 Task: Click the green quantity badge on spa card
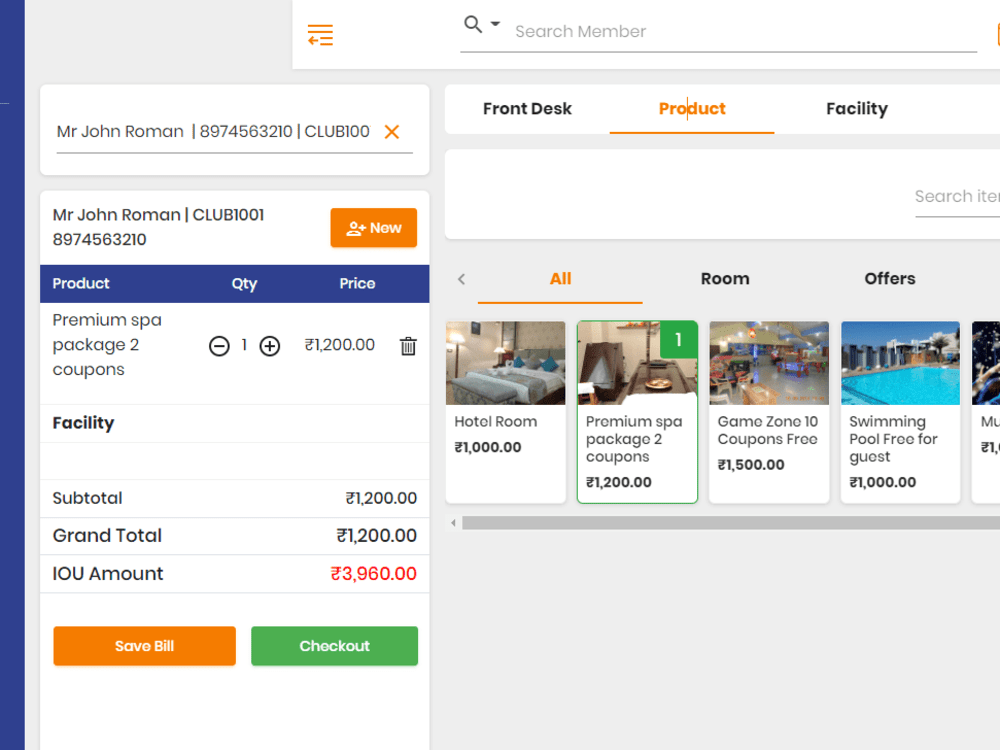pyautogui.click(x=679, y=340)
